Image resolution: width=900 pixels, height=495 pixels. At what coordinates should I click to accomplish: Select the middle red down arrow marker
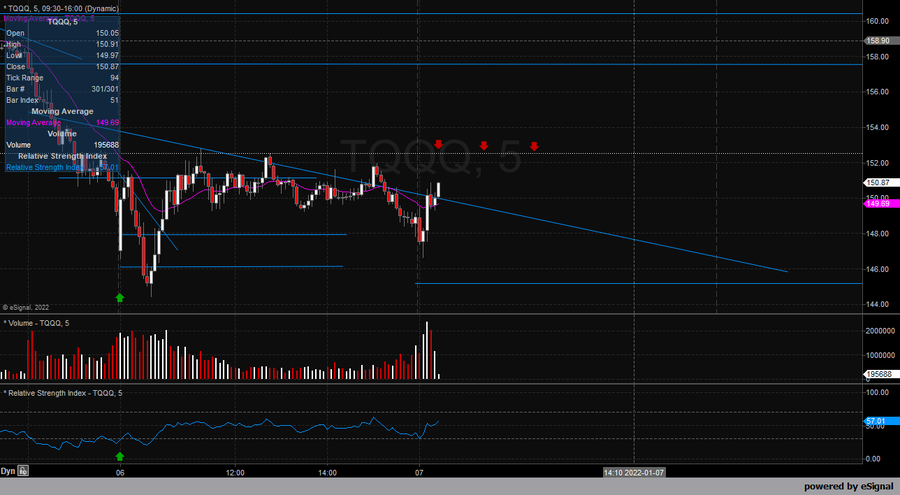(484, 146)
